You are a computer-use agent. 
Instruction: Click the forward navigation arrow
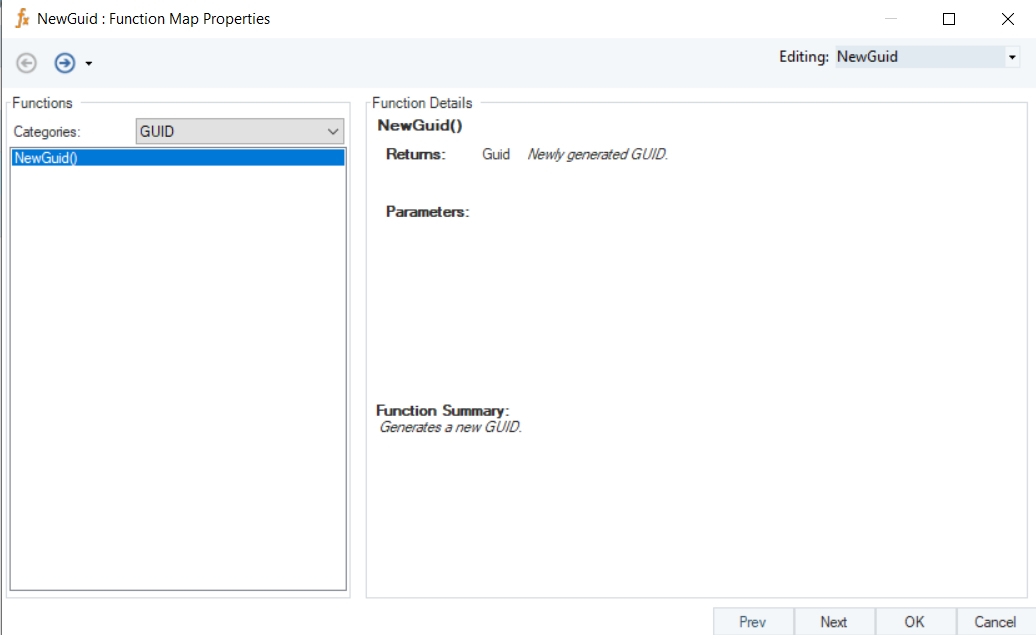coord(65,63)
